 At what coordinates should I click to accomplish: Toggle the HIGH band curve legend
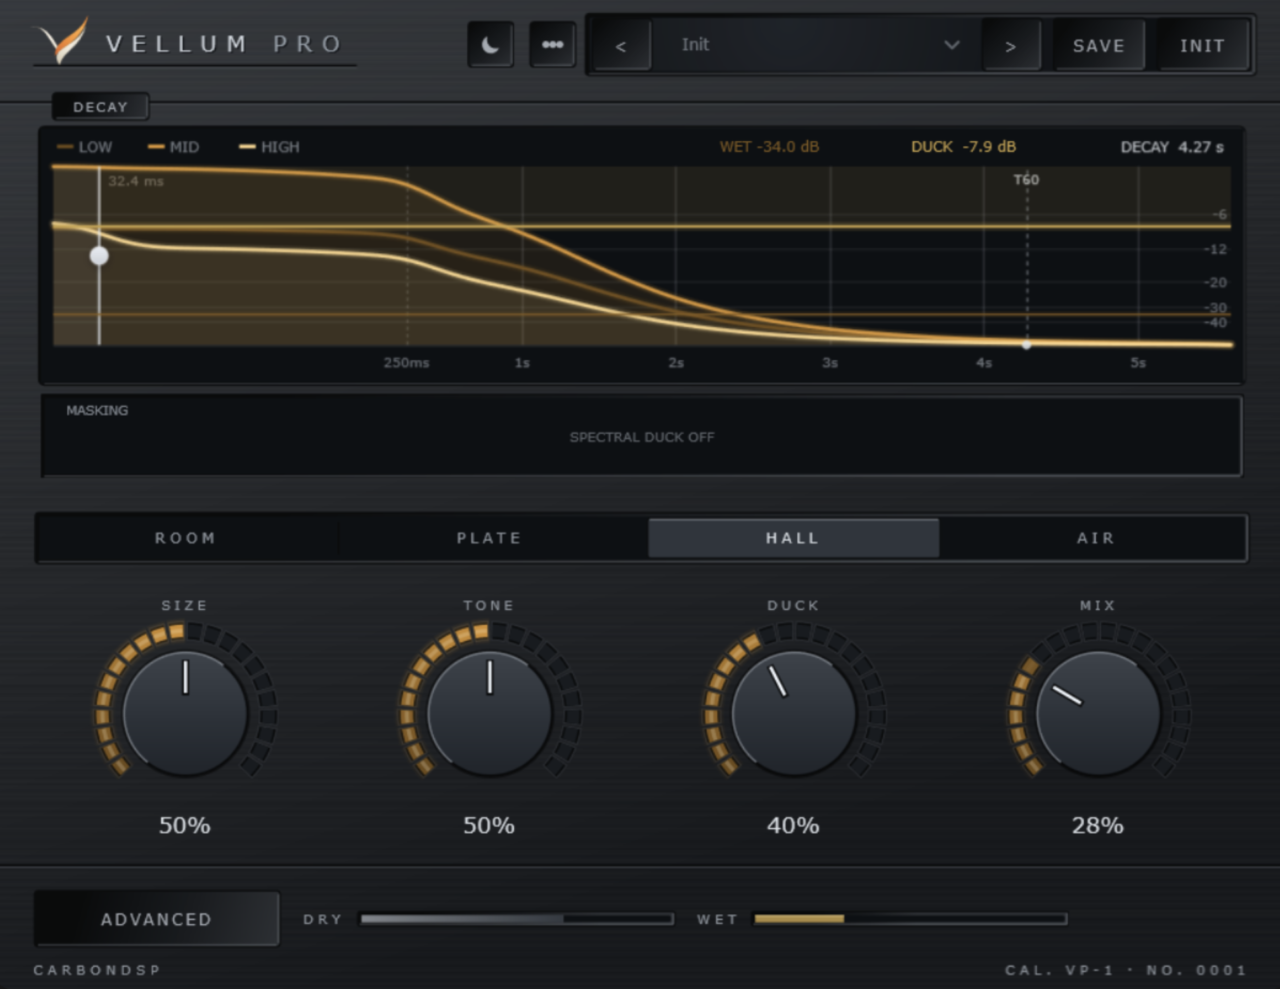269,147
